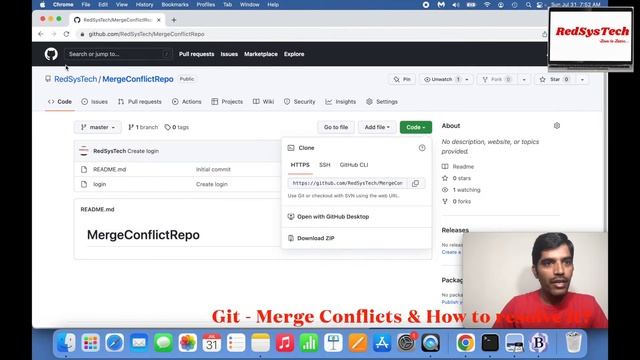Expand the Fork dropdown arrow

tap(524, 79)
